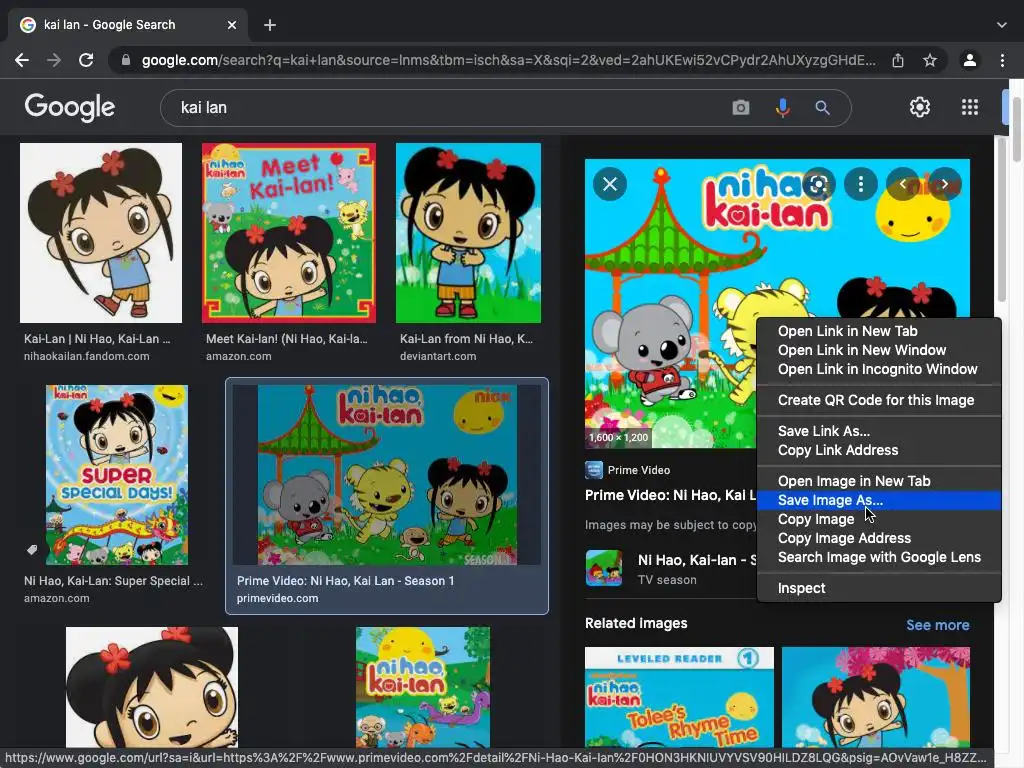
Task: Click deviantart.com source link
Action: [438, 357]
